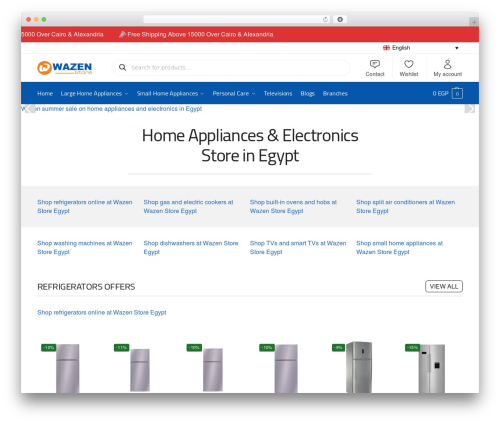The width and height of the screenshot is (500, 423).
Task: Open new tab plus button
Action: point(474,22)
